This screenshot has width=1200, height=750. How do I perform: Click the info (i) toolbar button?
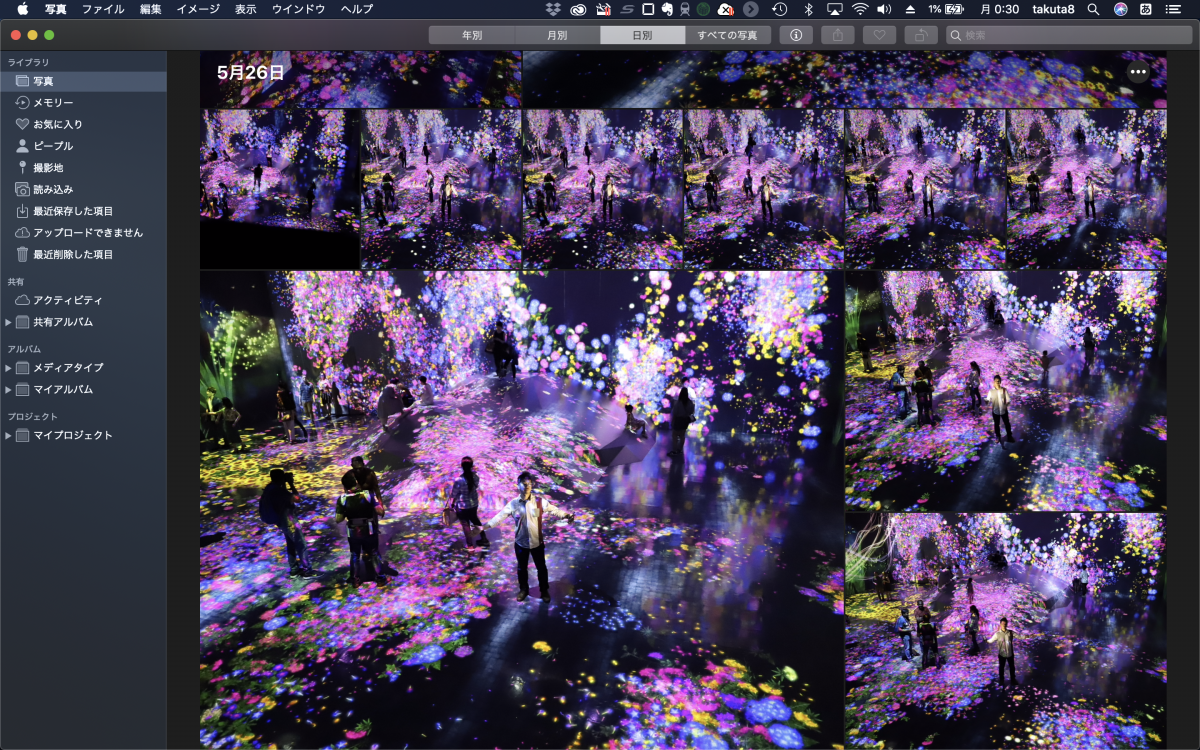[796, 35]
